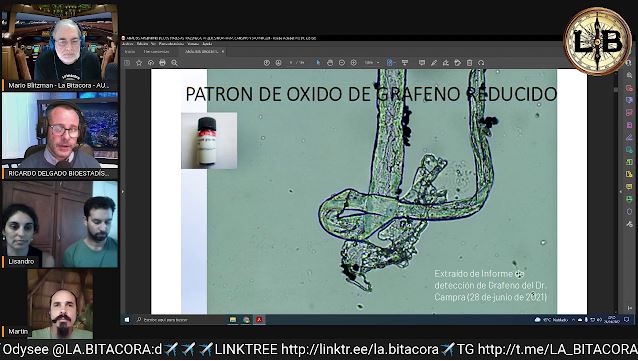Select Mario Blitzman's video tile
This screenshot has height=361, width=638.
60,47
